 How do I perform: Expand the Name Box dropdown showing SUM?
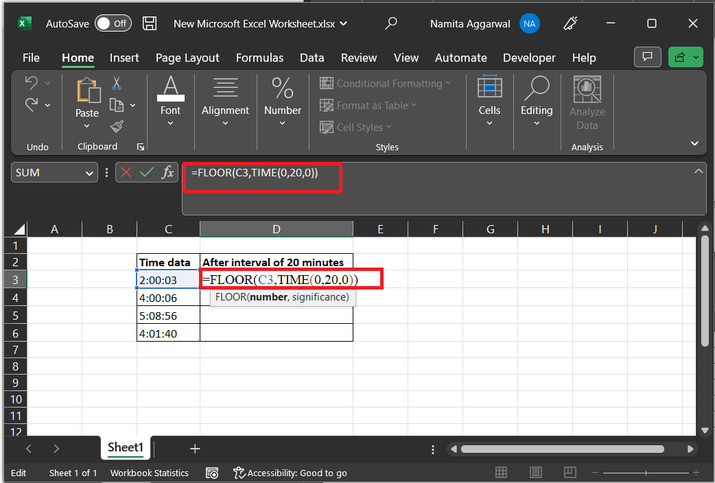tap(88, 173)
